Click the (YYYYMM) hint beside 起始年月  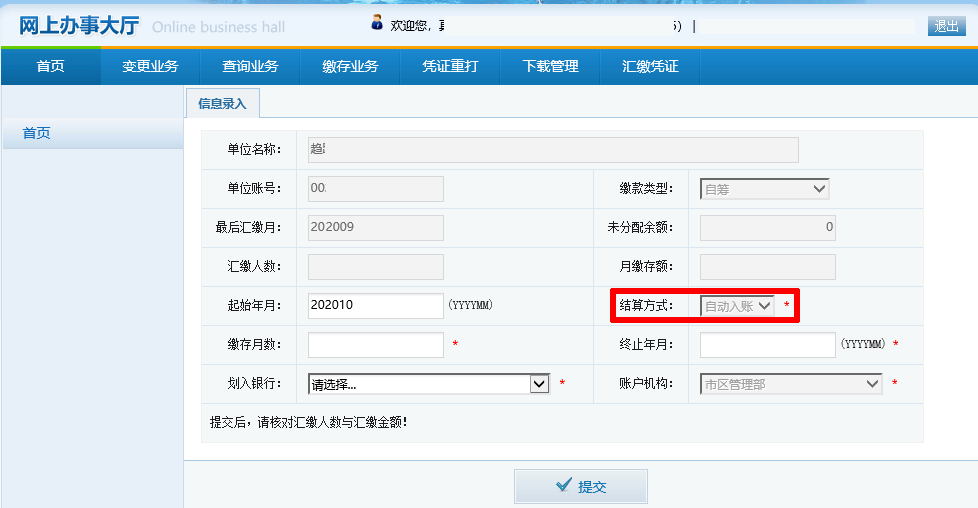point(470,305)
